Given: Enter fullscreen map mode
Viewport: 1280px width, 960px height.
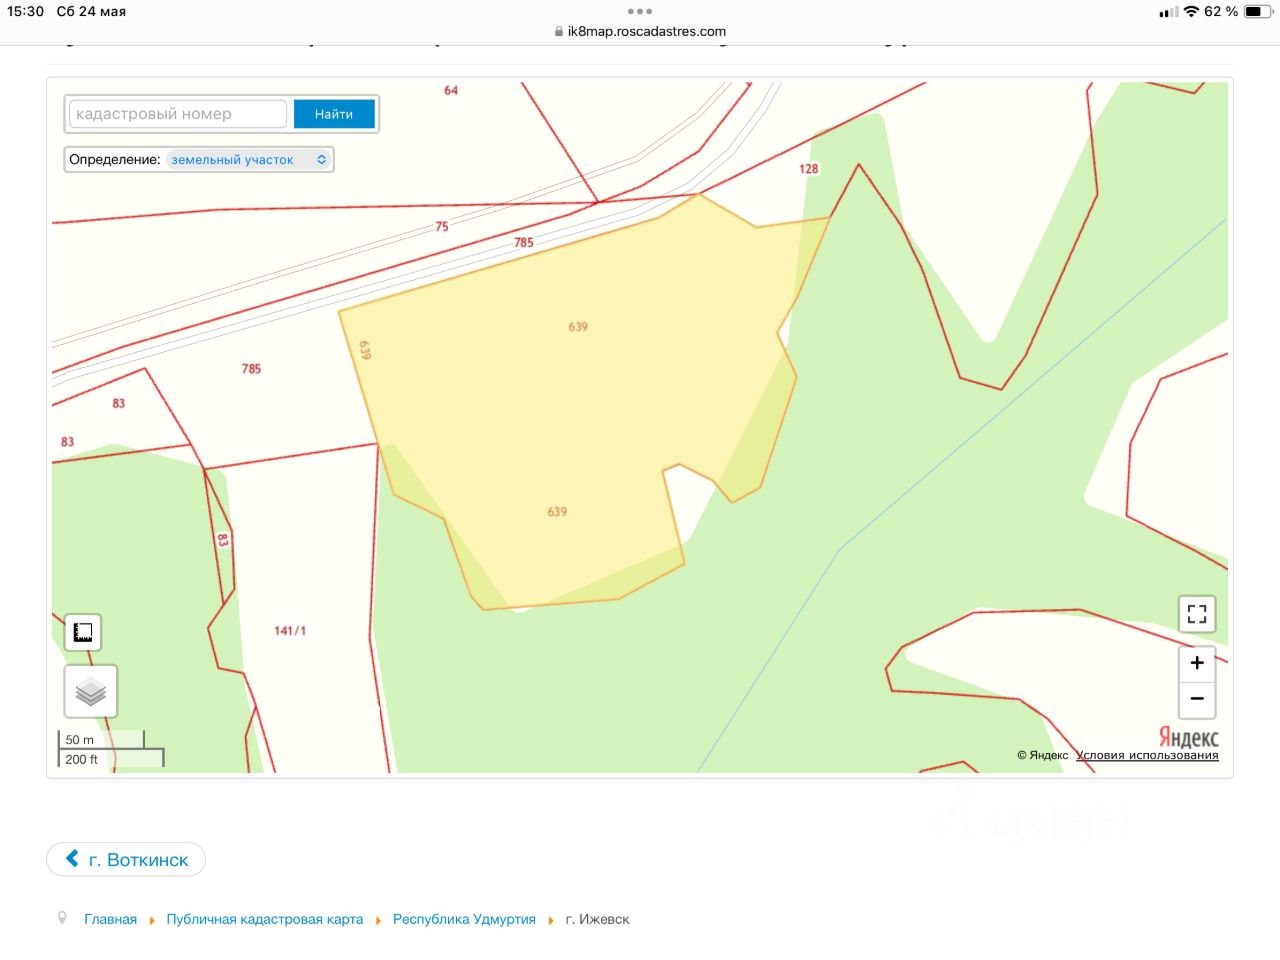Looking at the screenshot, I should tap(1197, 613).
